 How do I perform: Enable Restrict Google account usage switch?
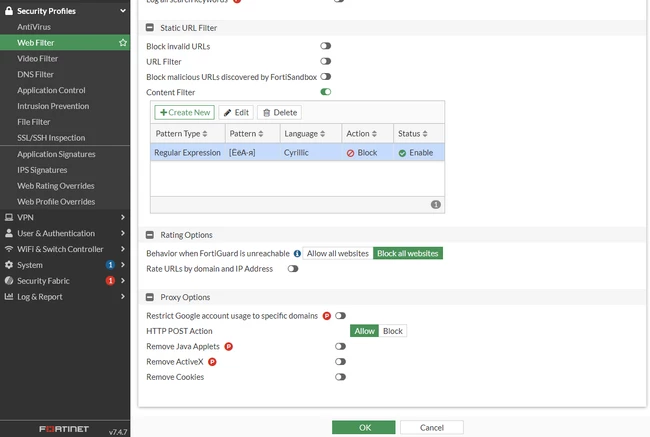pos(340,316)
